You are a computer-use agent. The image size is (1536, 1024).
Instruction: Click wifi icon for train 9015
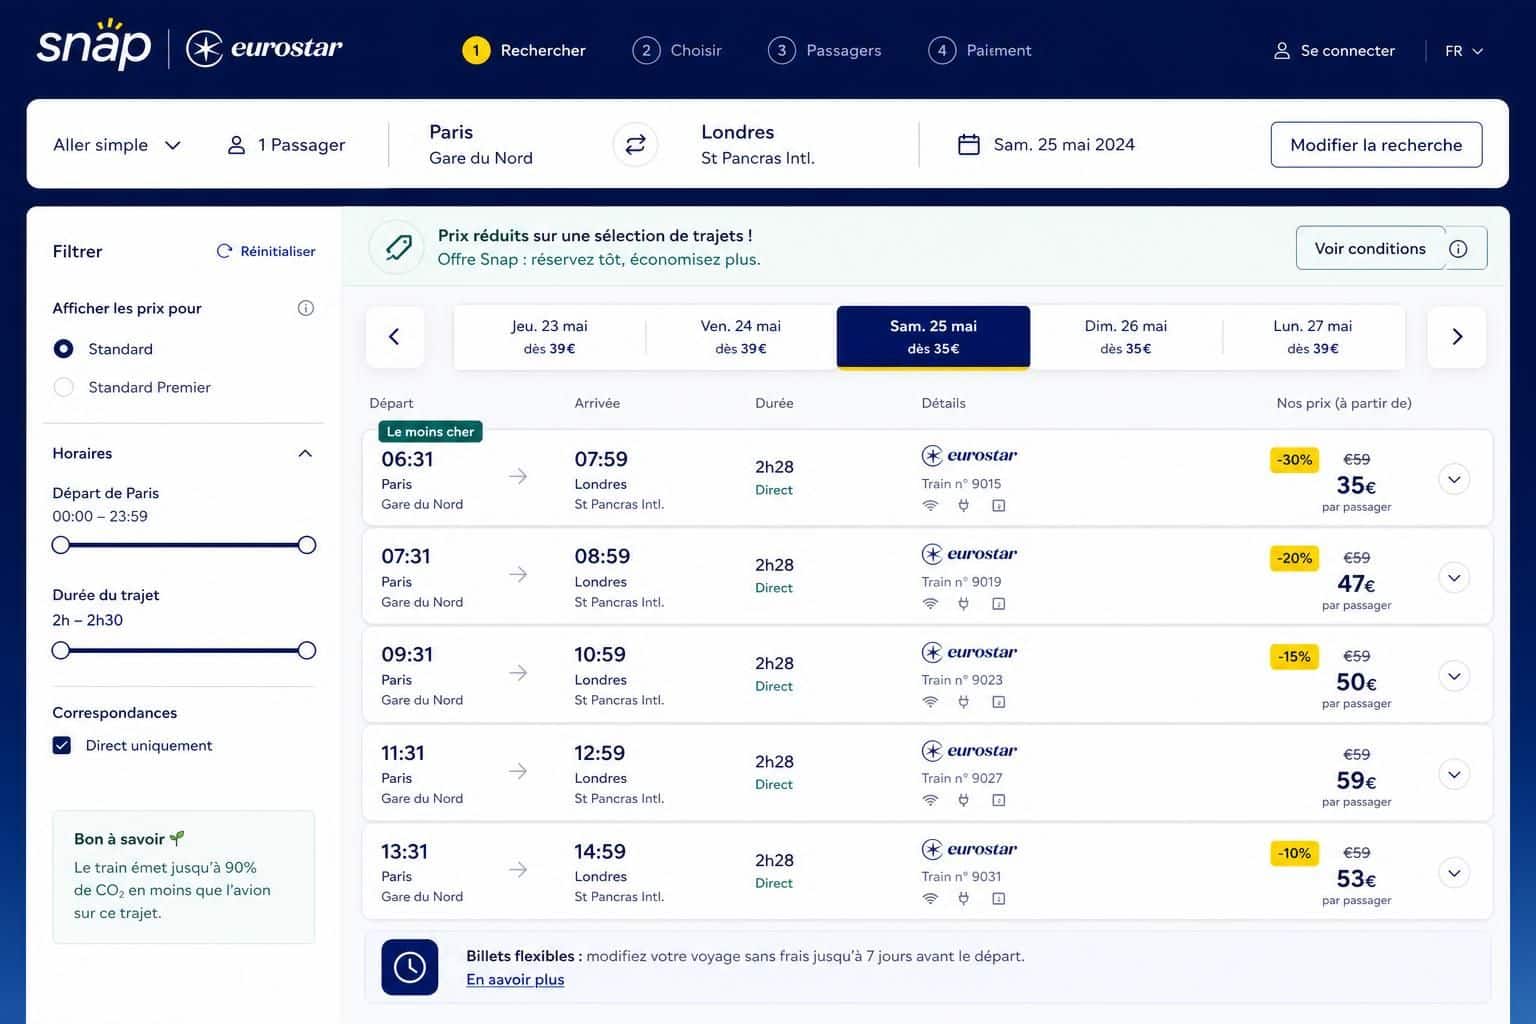click(x=930, y=506)
